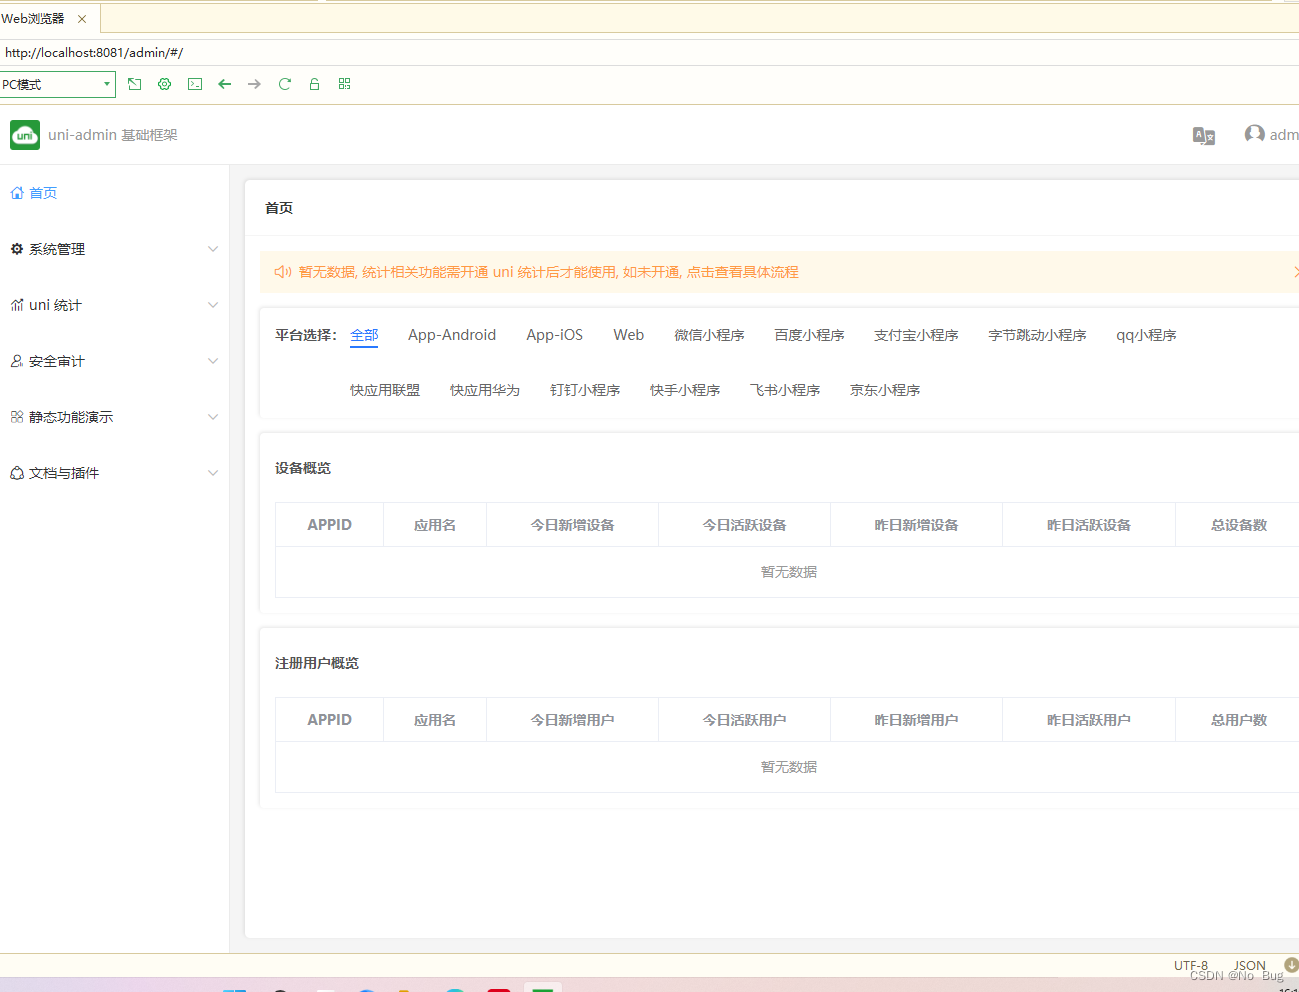Select the App-Android platform tab
Viewport: 1299px width, 992px height.
[452, 335]
